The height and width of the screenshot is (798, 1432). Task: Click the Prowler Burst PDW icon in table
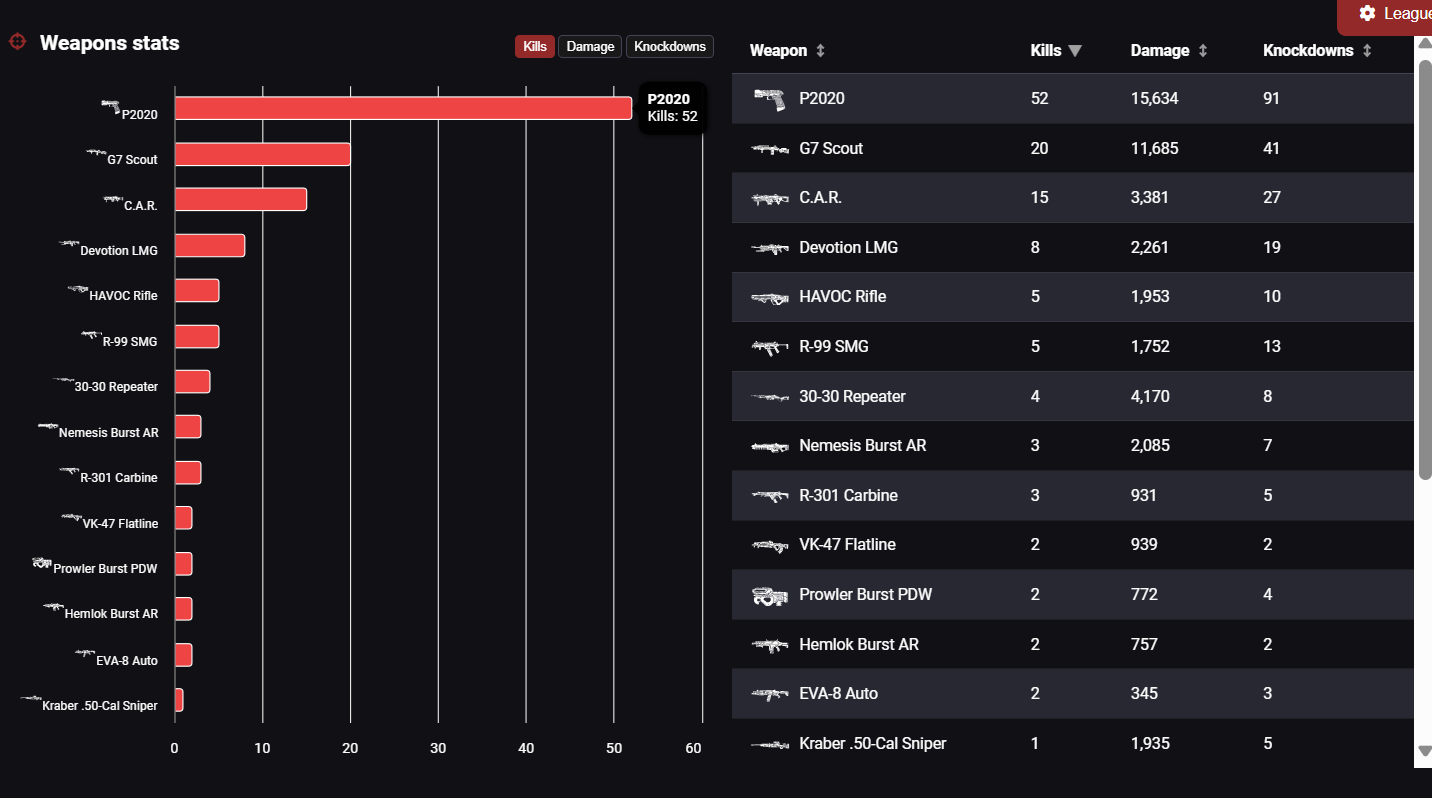[x=769, y=595]
